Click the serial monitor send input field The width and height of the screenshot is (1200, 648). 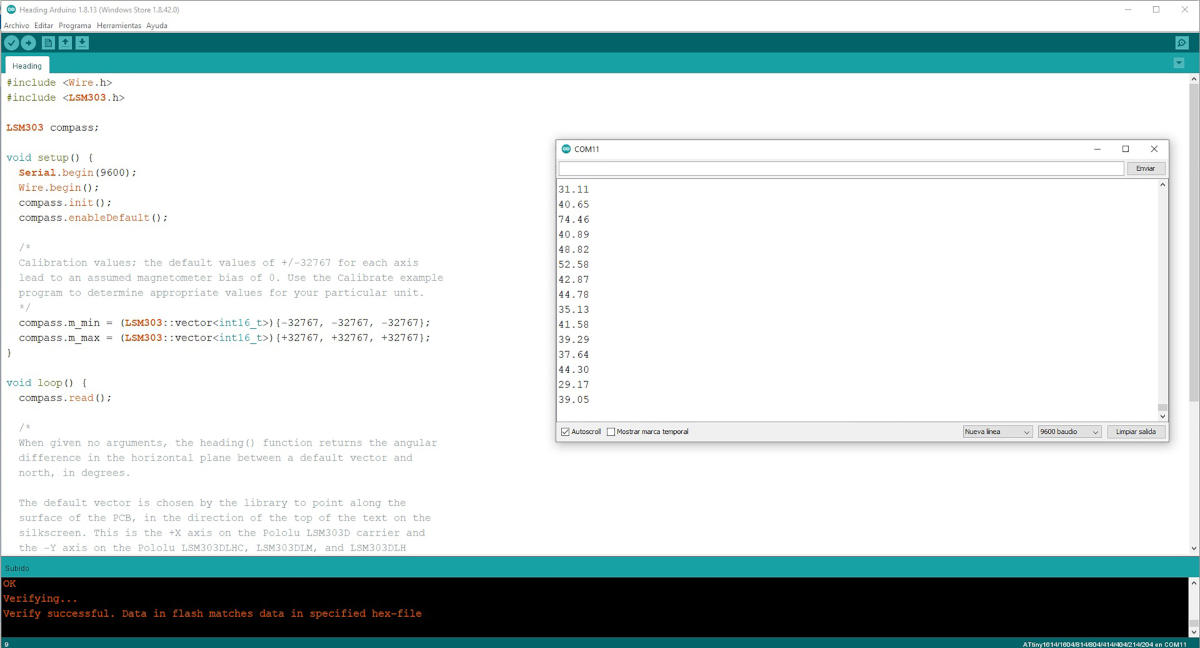coord(841,169)
